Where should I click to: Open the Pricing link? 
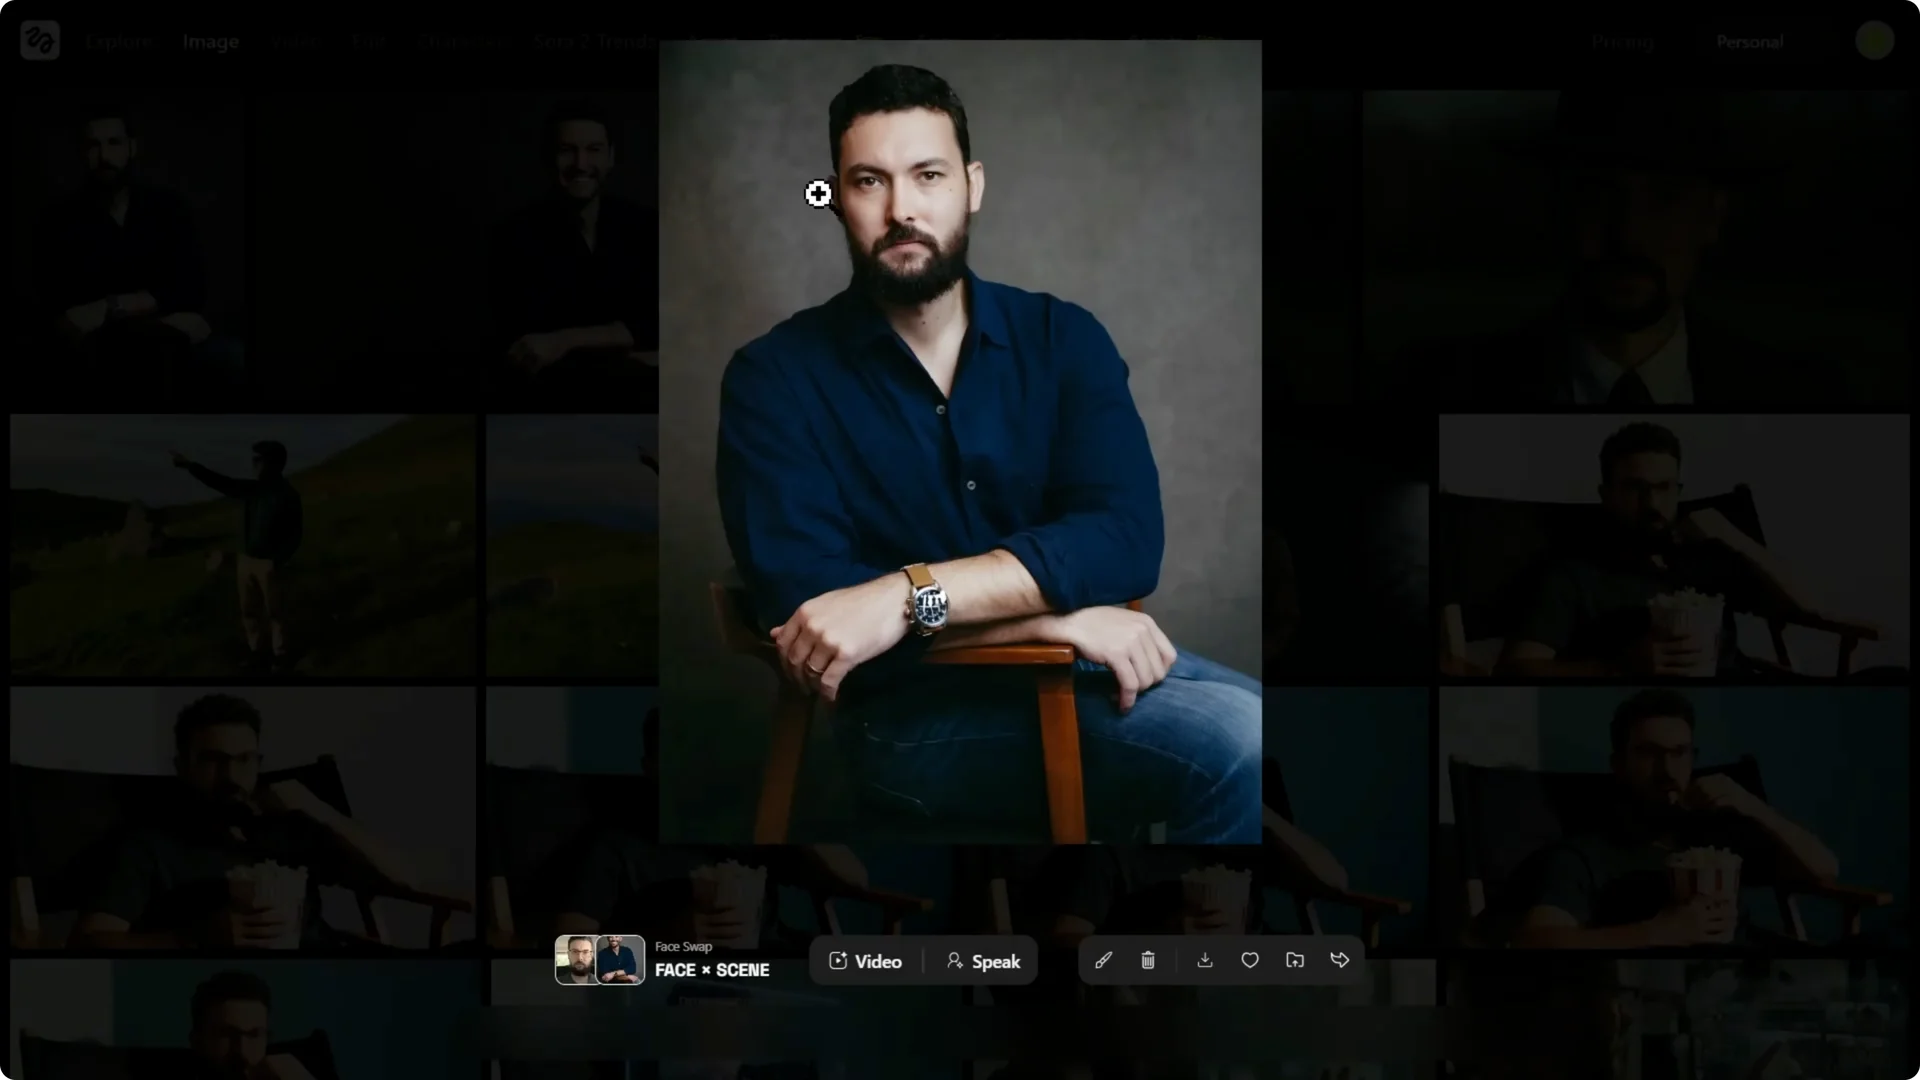tap(1622, 42)
